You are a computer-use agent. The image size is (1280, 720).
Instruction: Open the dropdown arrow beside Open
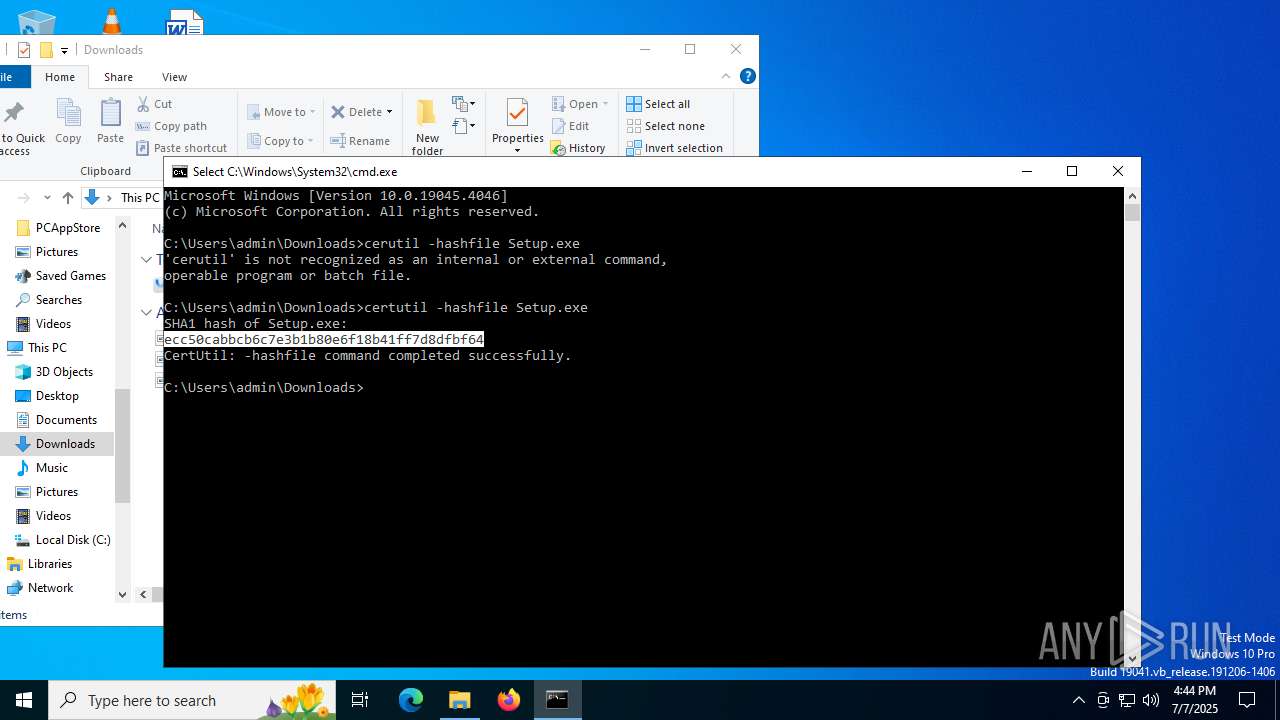[605, 104]
